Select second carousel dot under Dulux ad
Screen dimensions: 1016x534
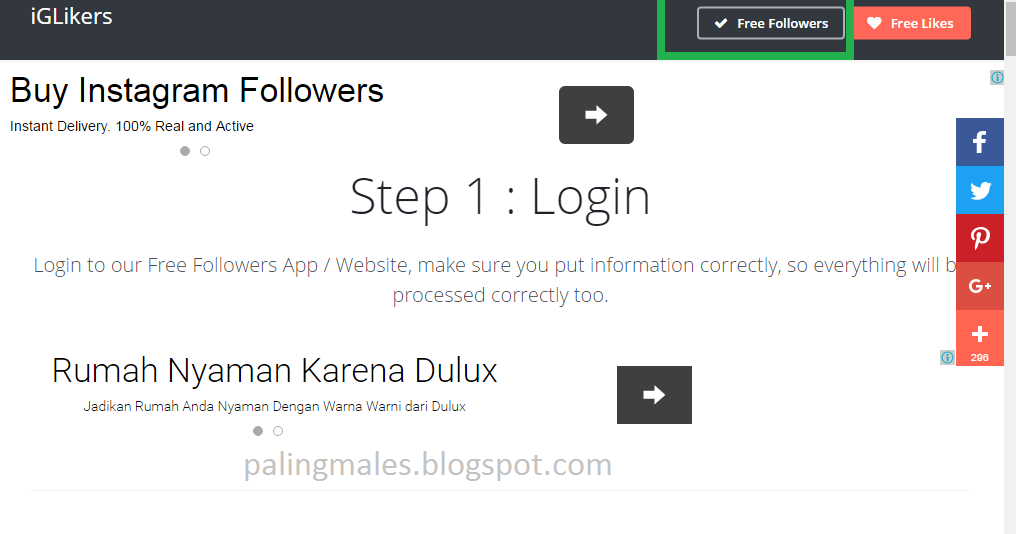278,431
